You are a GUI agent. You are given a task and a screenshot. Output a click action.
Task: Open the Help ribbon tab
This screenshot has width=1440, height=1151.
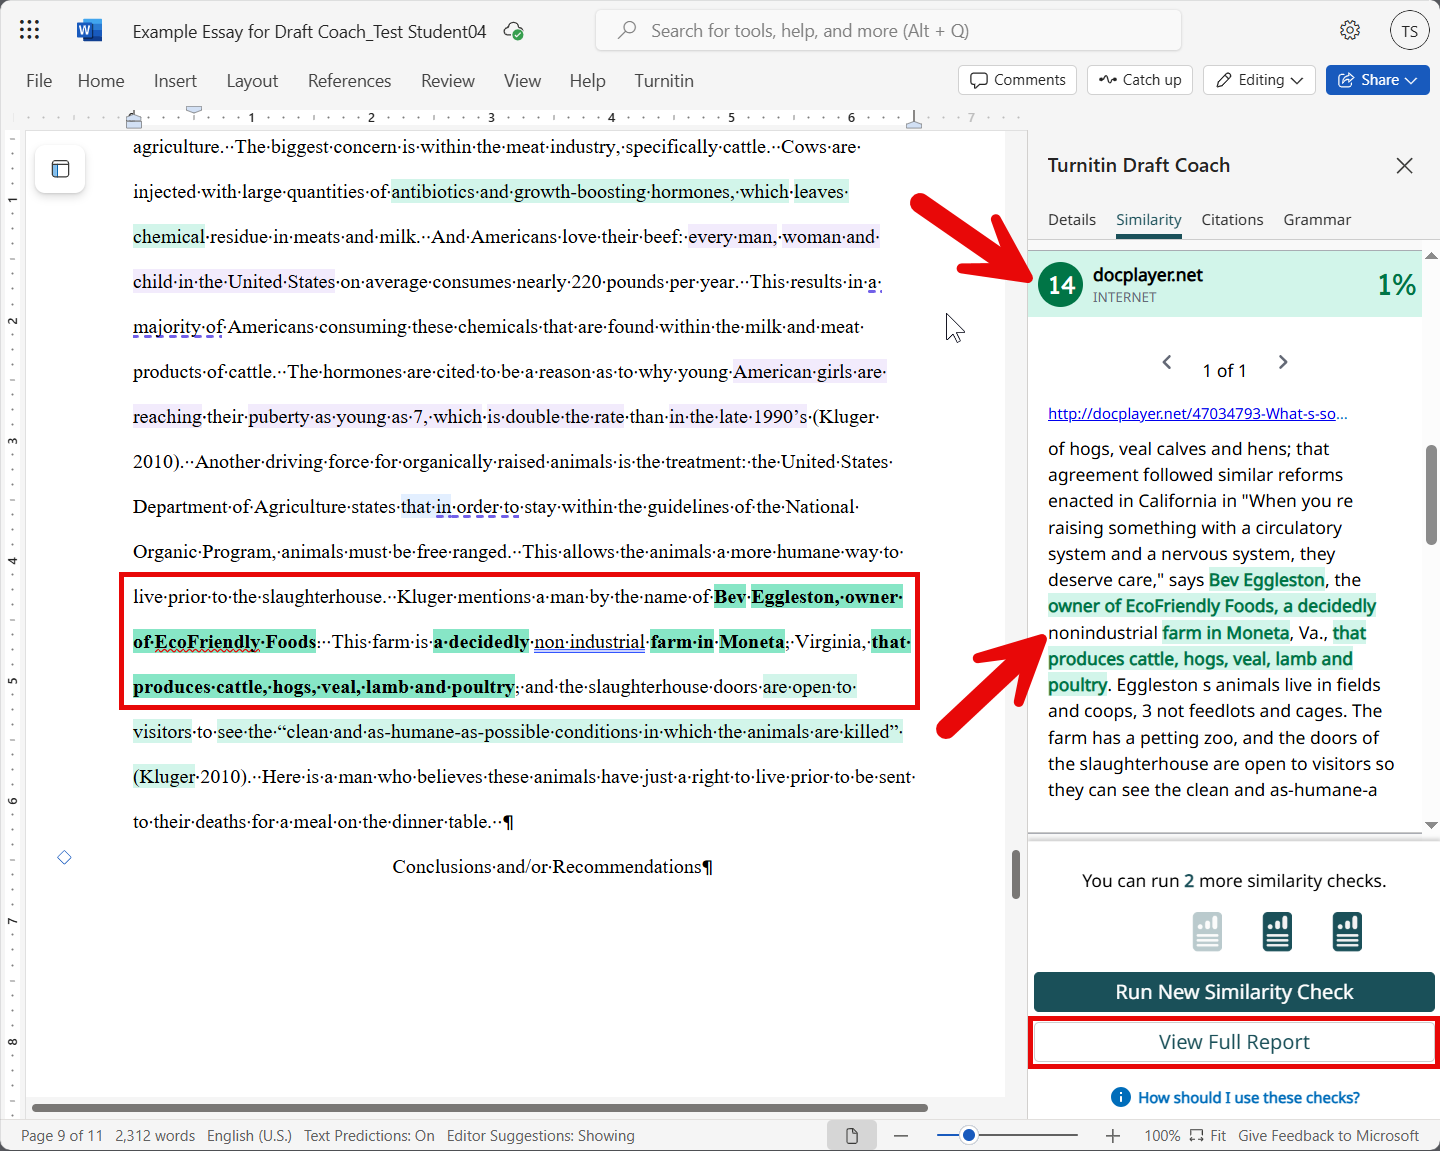tap(587, 81)
